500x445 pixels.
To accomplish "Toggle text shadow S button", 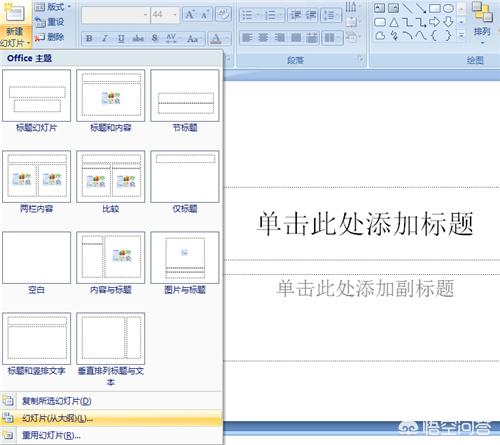I will click(x=155, y=39).
